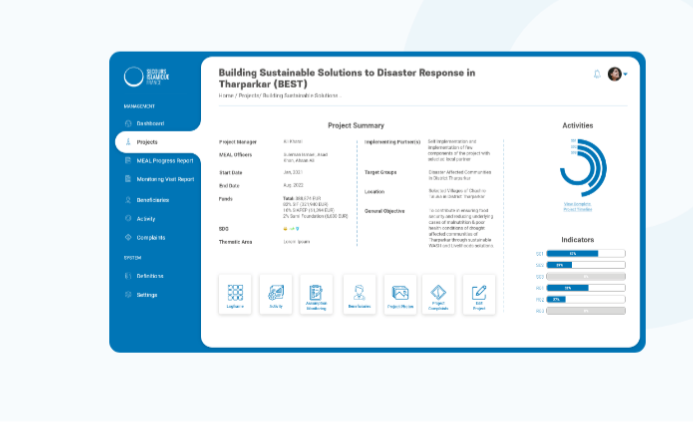
Task: Open the Project Complaints tile
Action: (440, 295)
